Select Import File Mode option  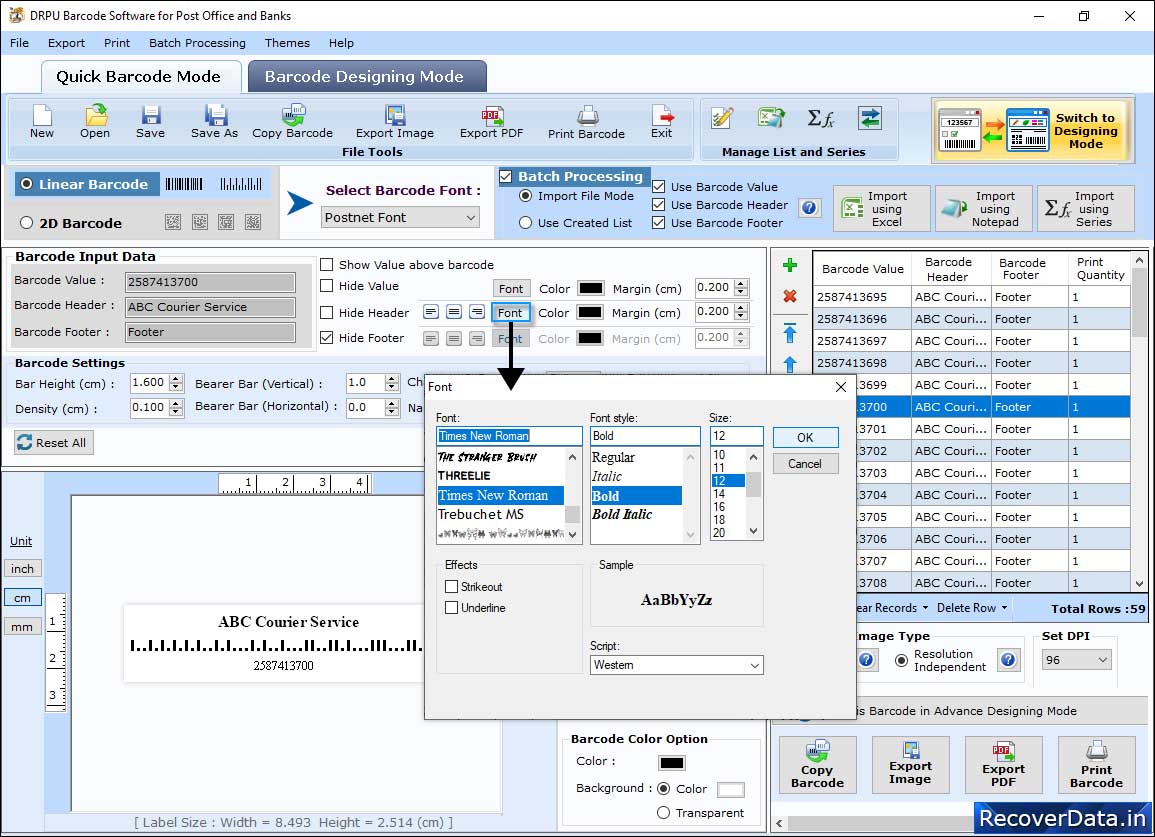[x=525, y=196]
